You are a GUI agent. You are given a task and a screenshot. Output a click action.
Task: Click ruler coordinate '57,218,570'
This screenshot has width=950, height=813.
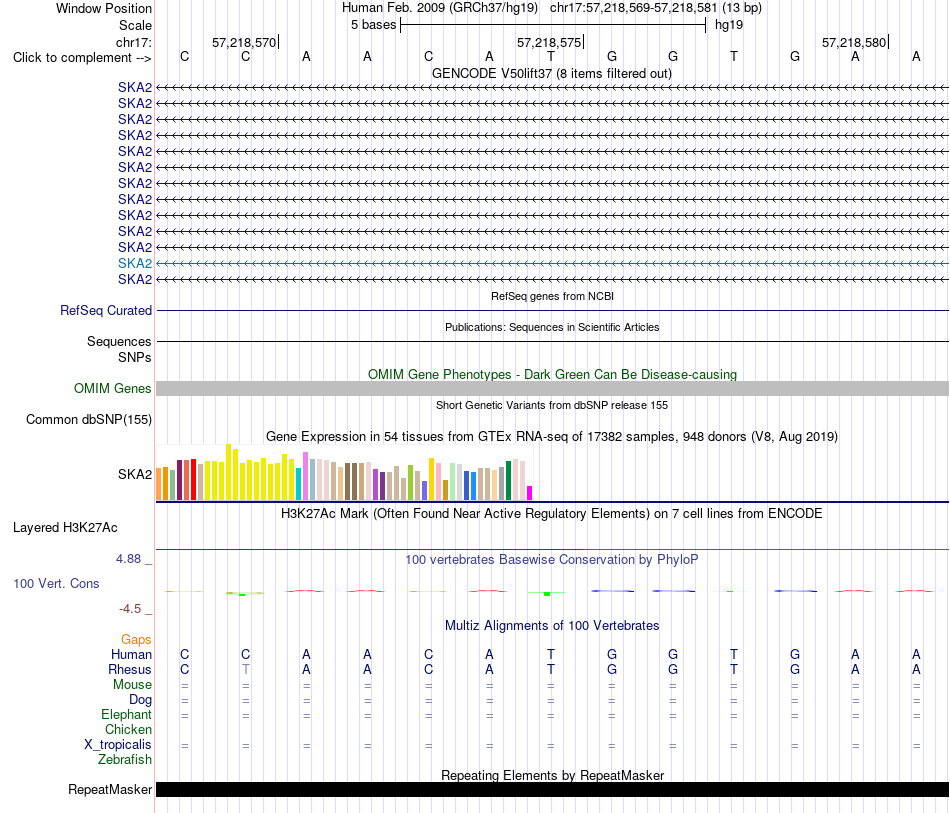(x=244, y=42)
